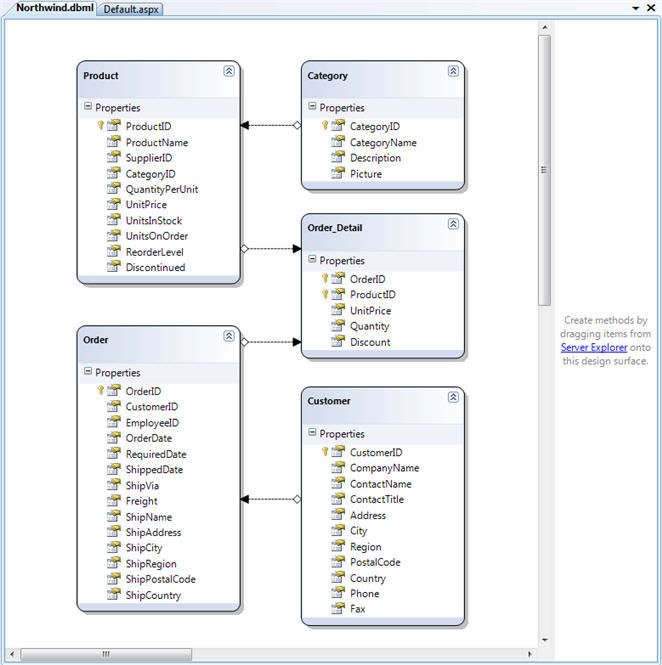Click the Picture property icon in Category
The height and width of the screenshot is (665, 662).
coord(338,173)
